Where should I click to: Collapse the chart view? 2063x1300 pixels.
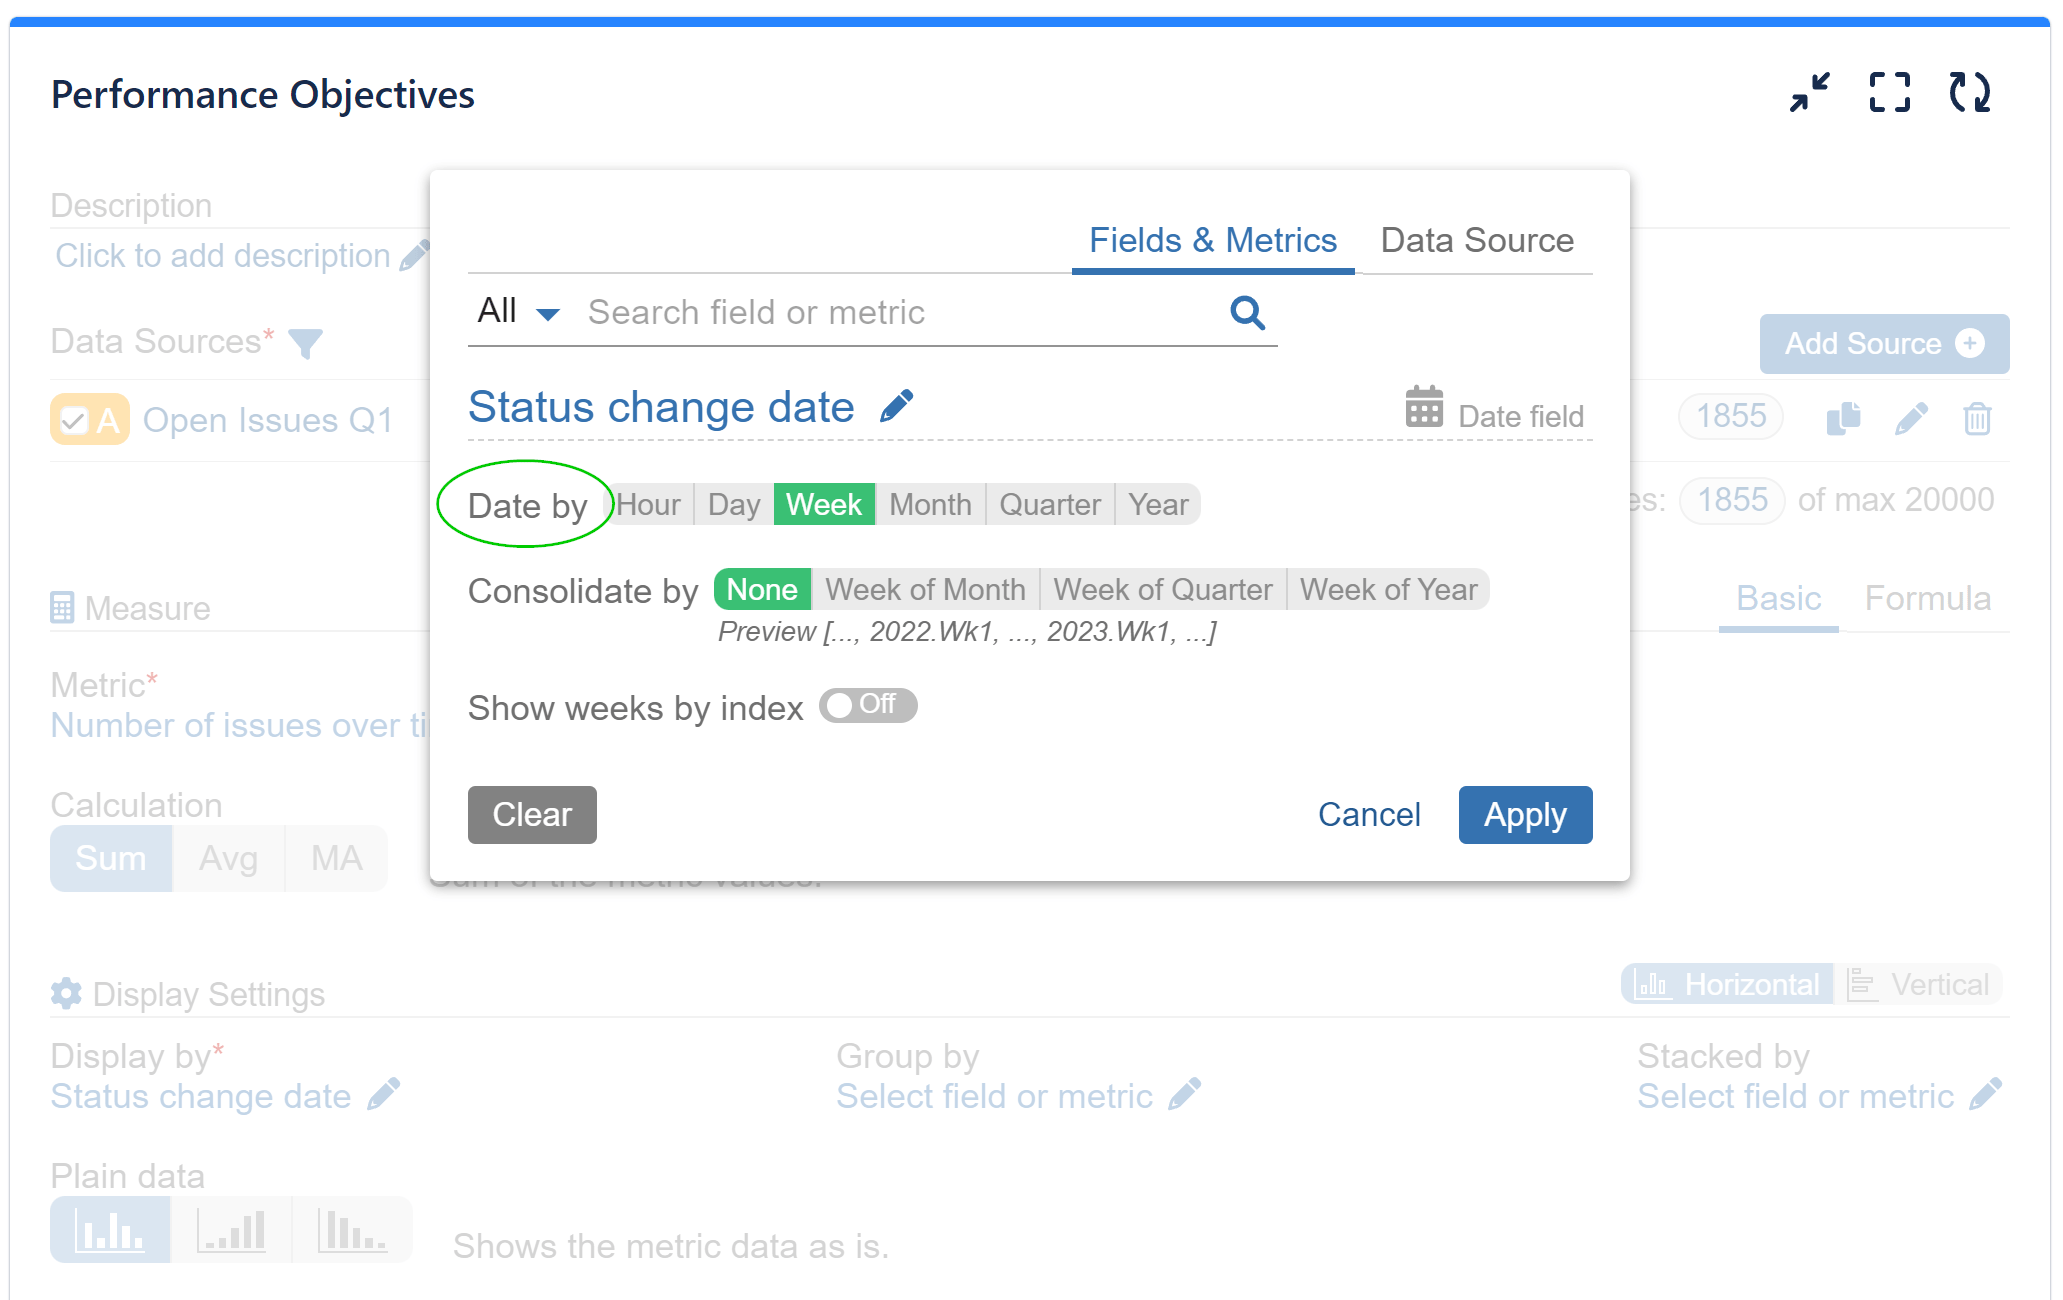[x=1809, y=92]
